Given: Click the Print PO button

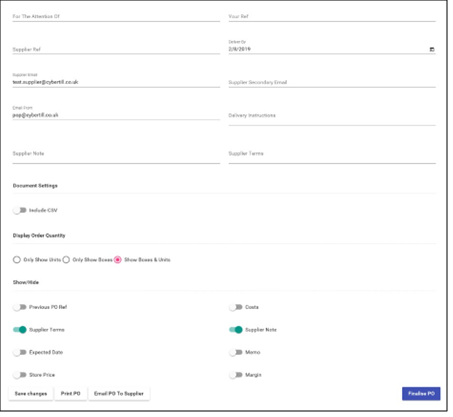Looking at the screenshot, I should coord(71,394).
